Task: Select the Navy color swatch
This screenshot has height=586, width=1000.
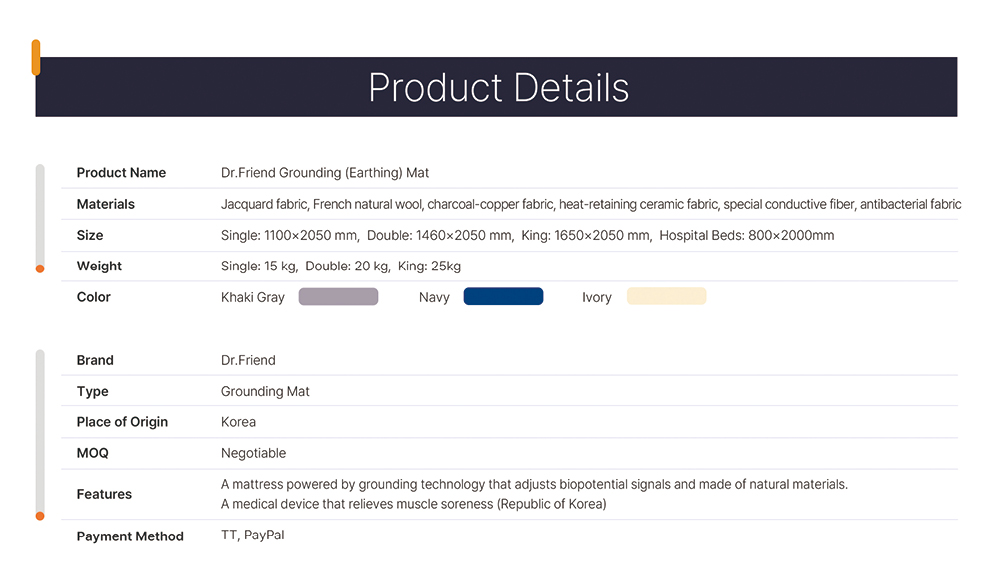Action: 503,297
